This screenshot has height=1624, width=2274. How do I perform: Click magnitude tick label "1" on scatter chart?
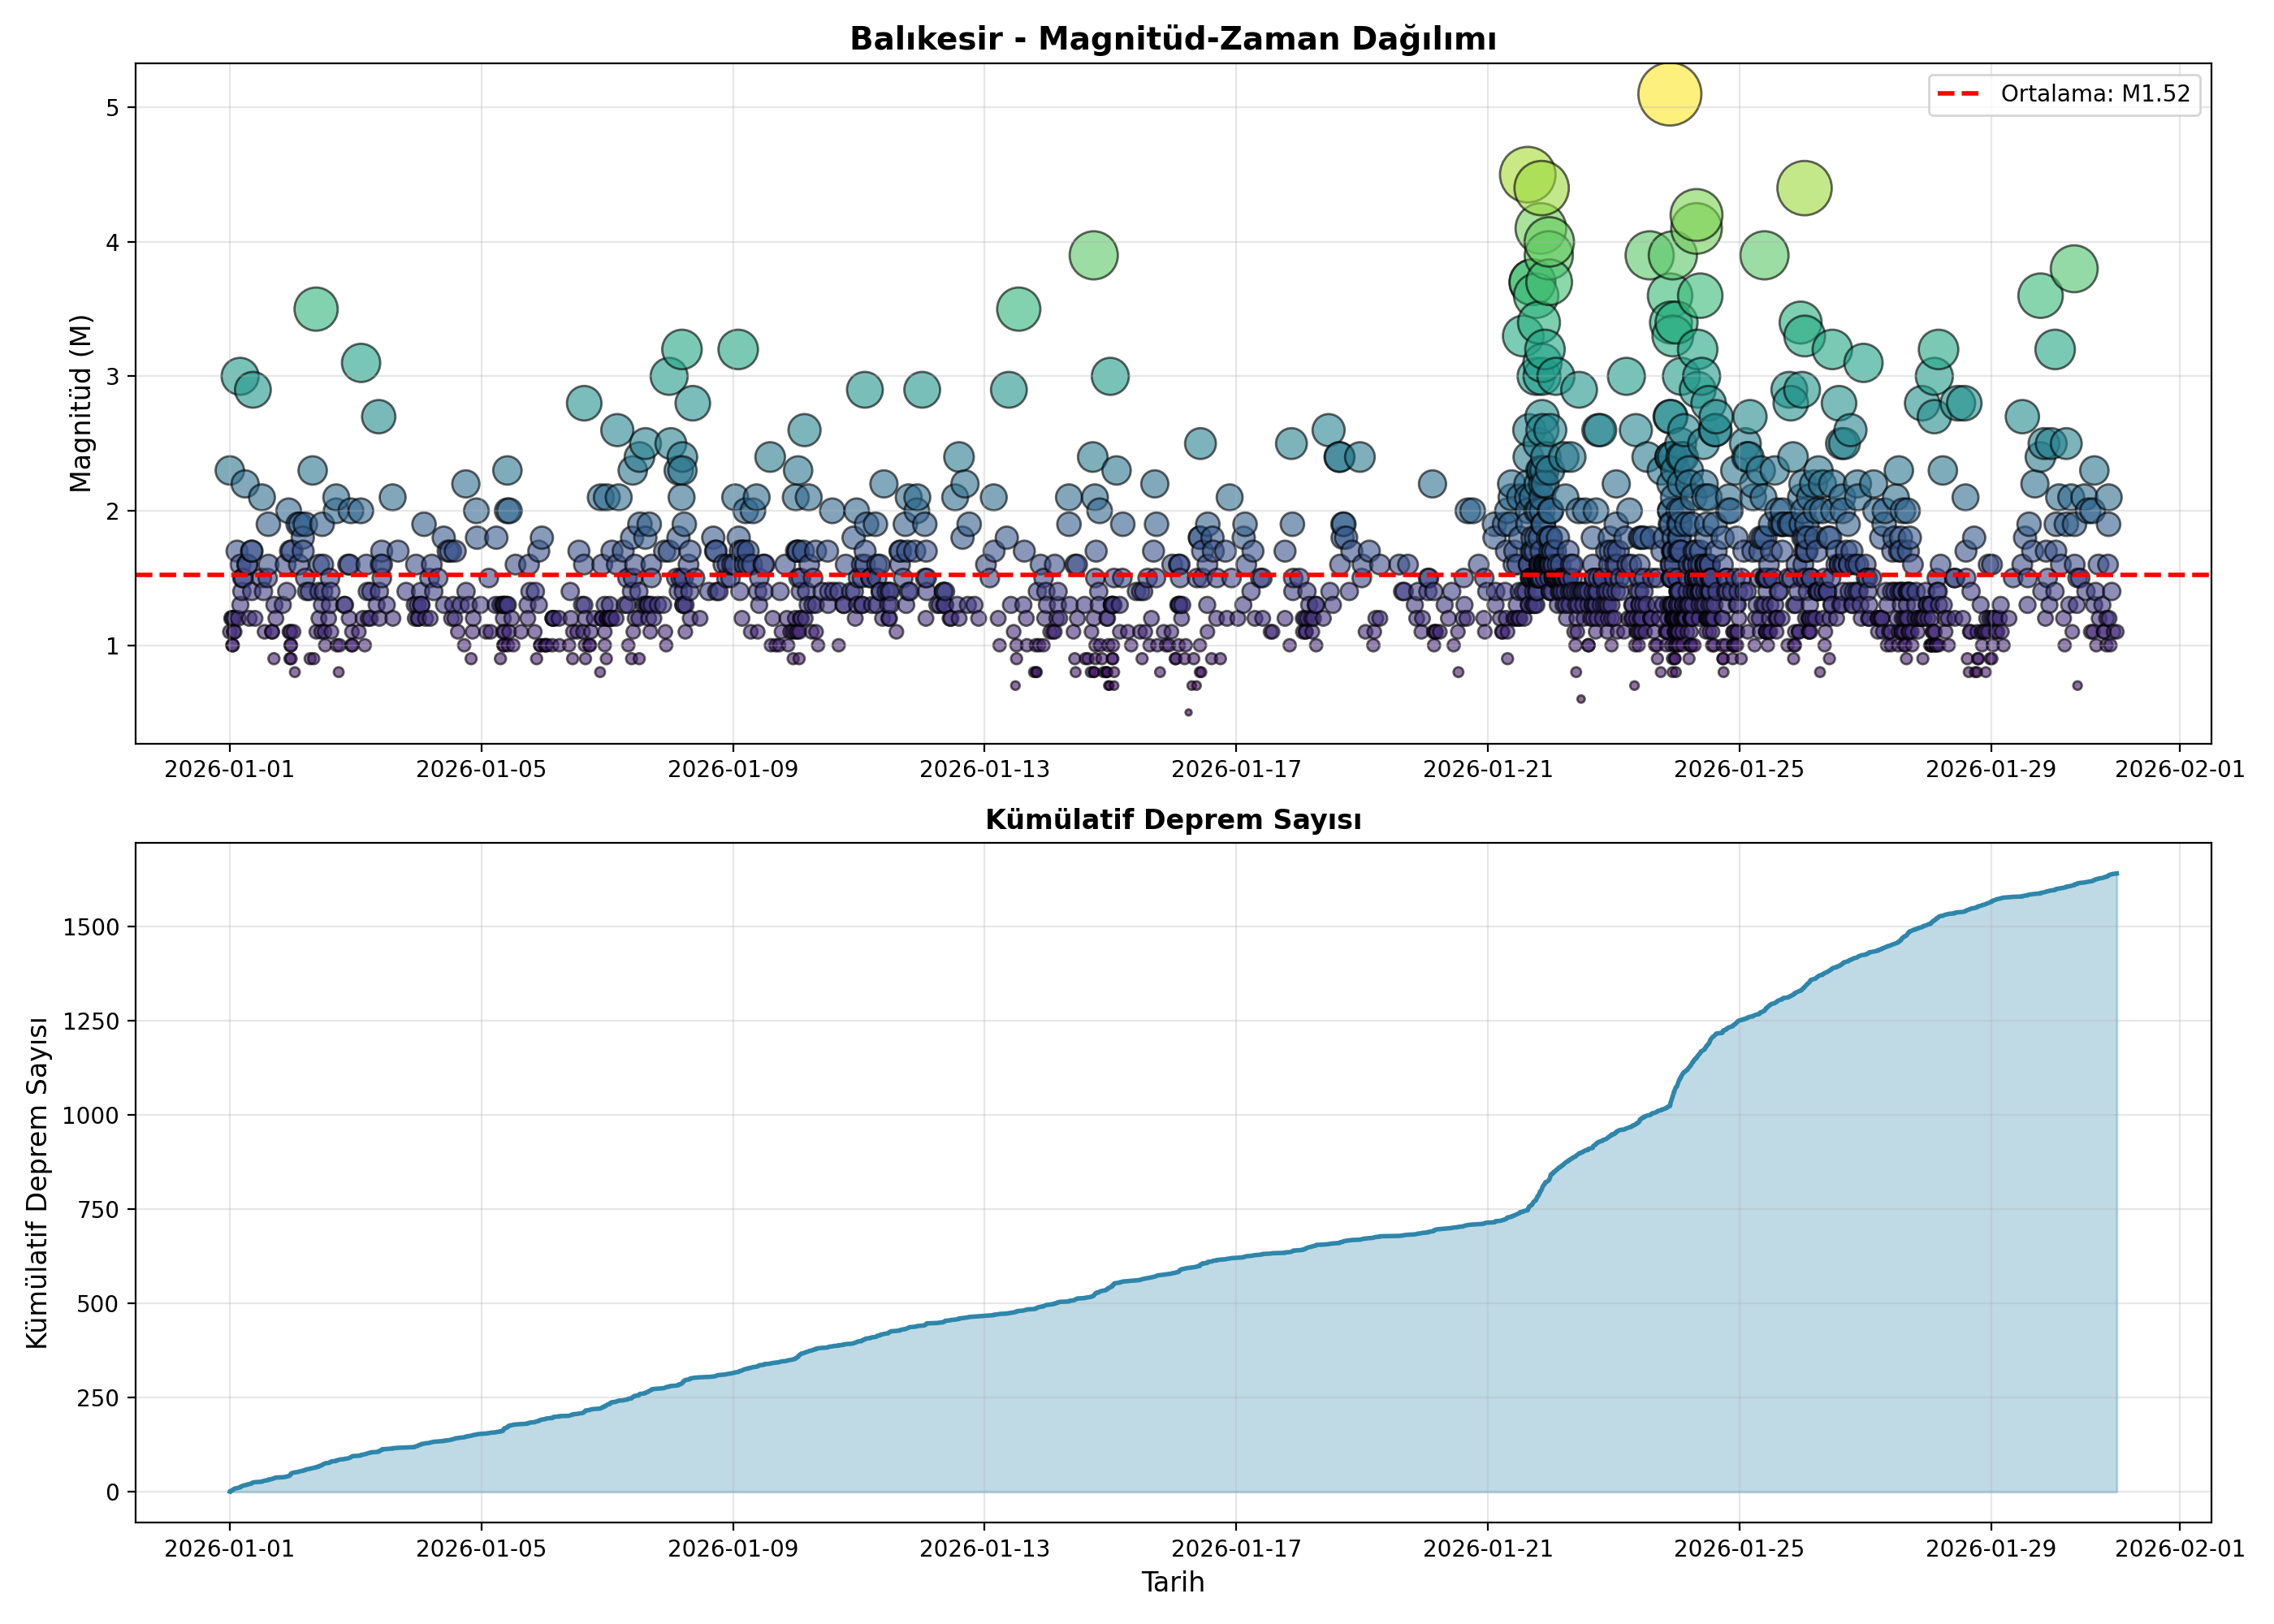pos(112,647)
